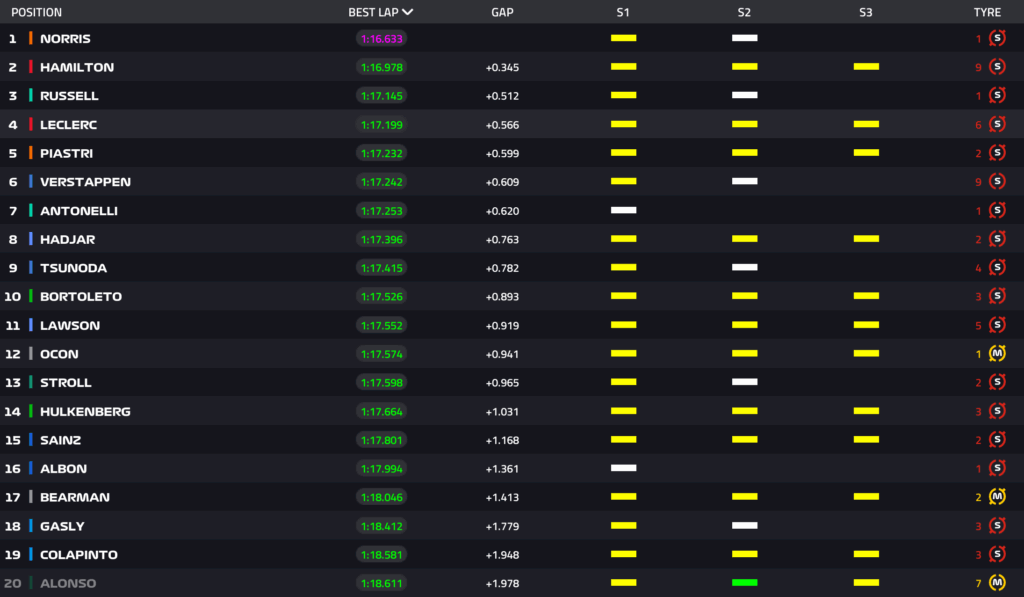1024x597 pixels.
Task: Click Colapinto's soft tyre icon
Action: point(996,554)
